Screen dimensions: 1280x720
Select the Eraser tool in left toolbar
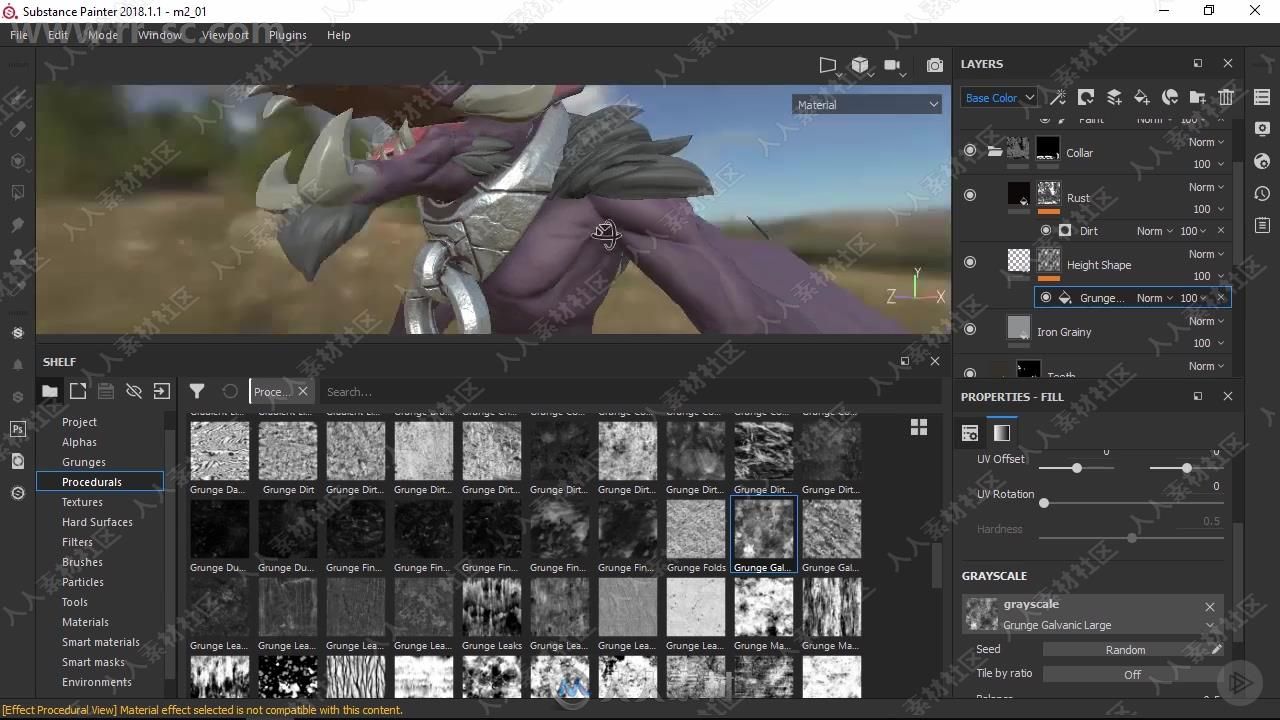tap(17, 129)
